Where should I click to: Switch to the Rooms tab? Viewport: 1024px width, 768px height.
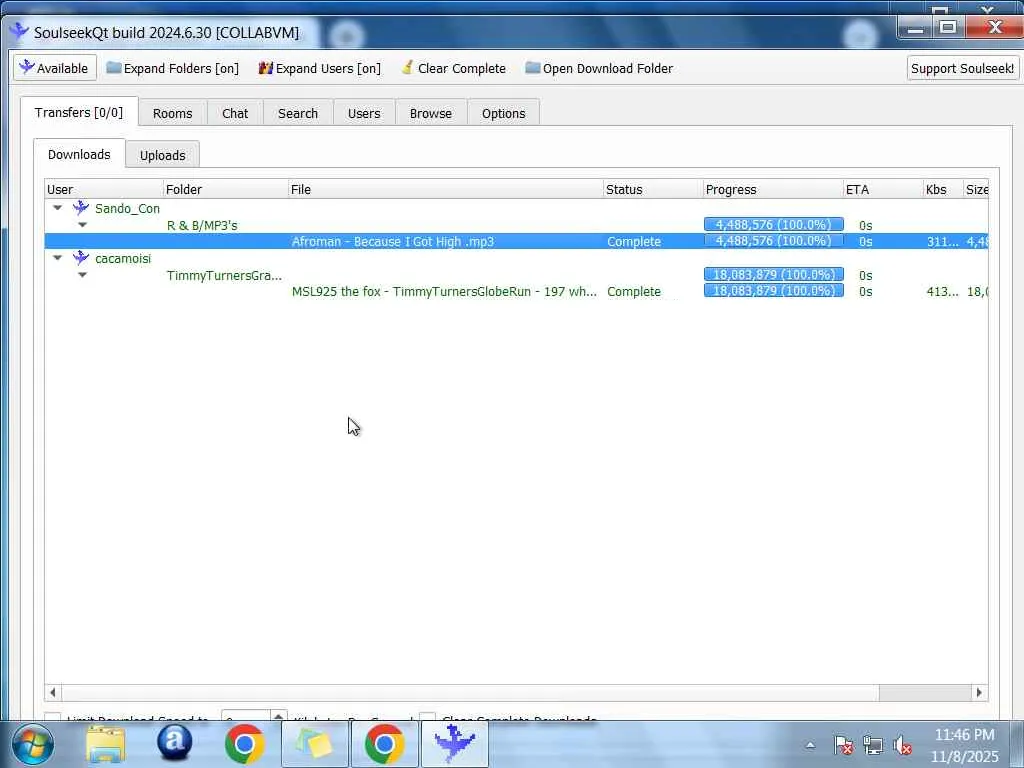coord(172,113)
